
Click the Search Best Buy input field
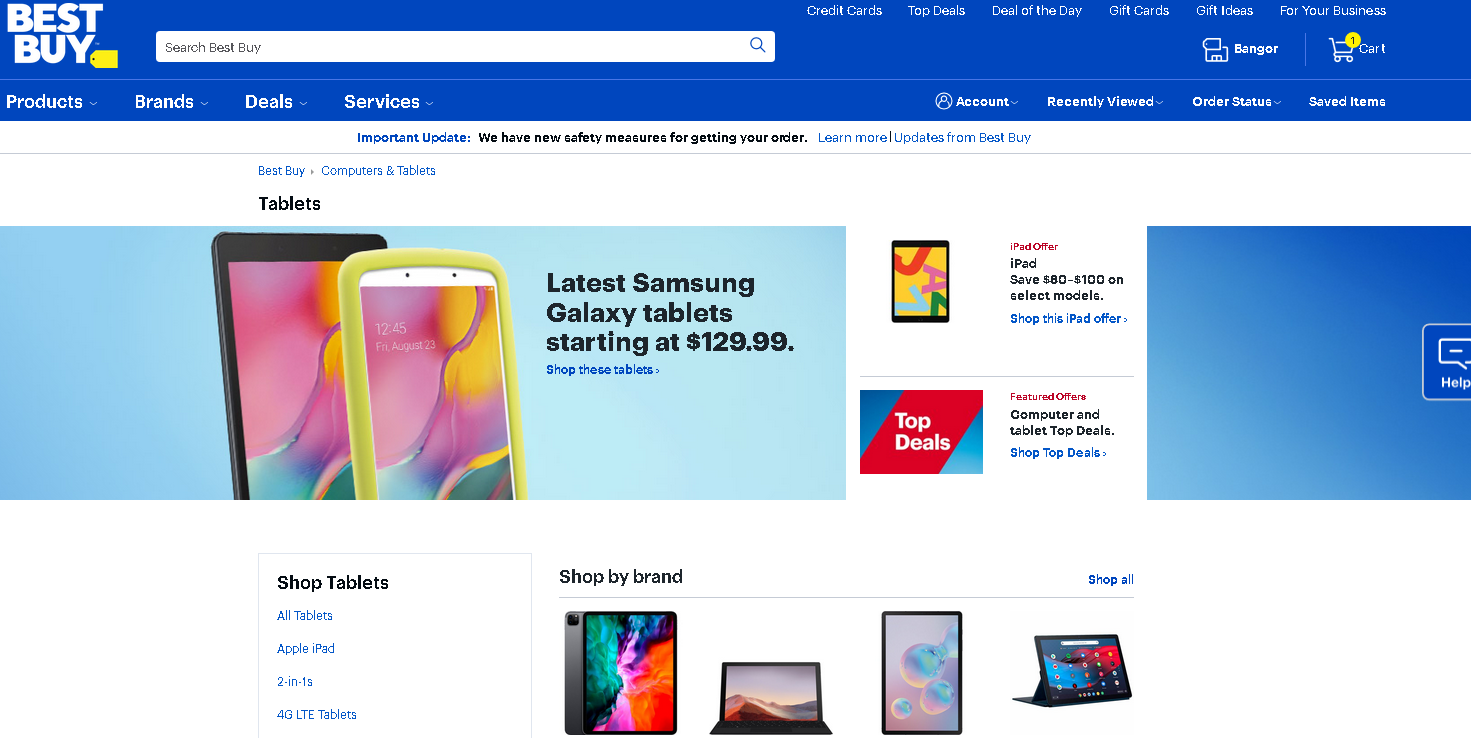pyautogui.click(x=450, y=47)
